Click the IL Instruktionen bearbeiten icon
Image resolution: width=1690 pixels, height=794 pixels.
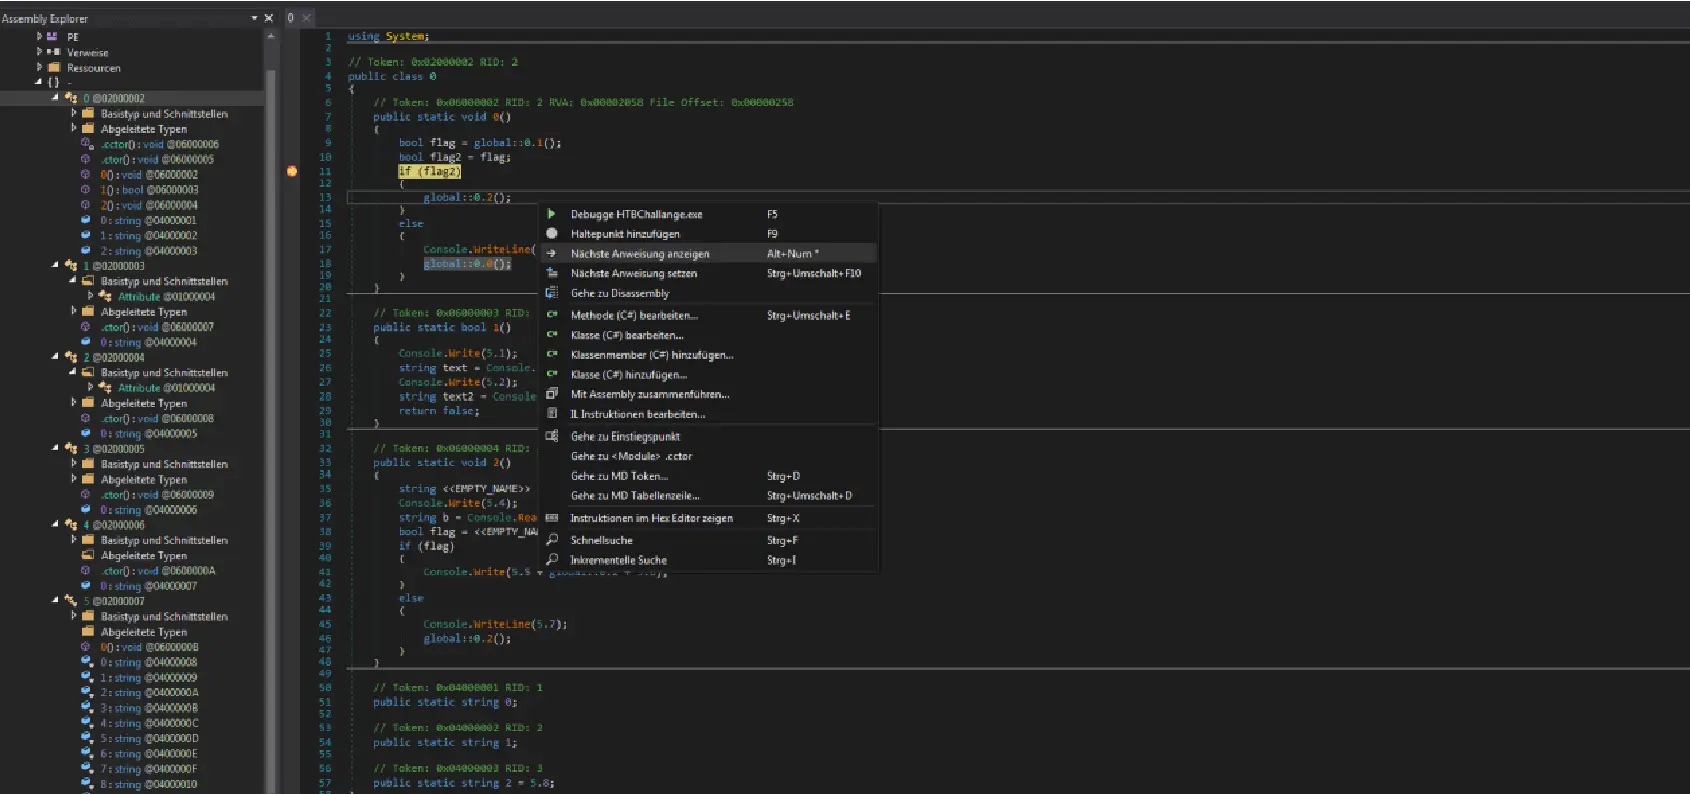(x=551, y=414)
